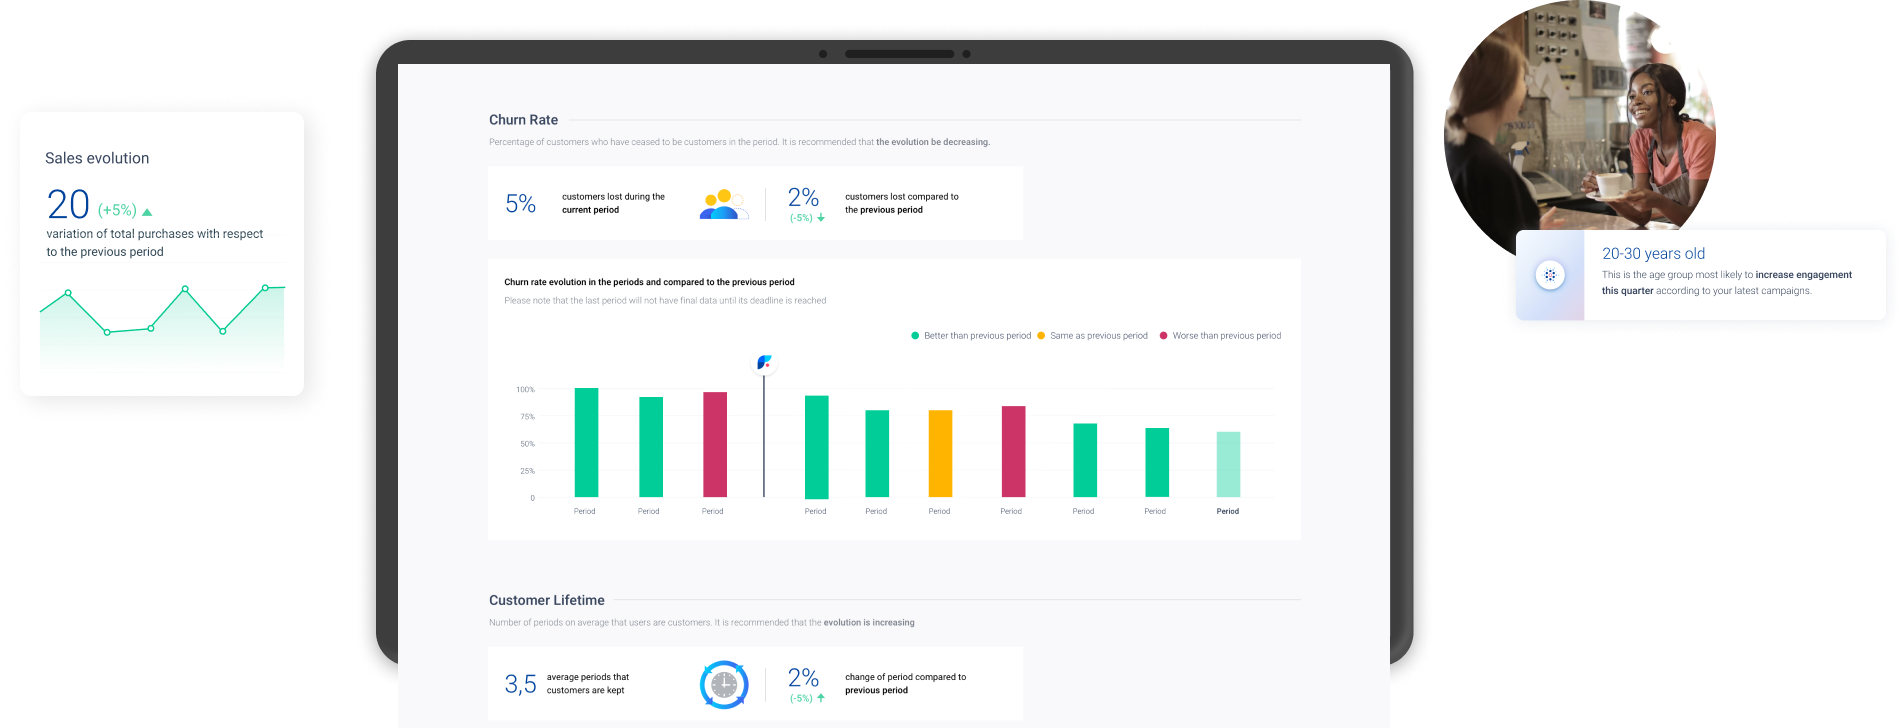Screen dimensions: 1902x728
Task: Click the yellow bar in churn chart
Action: click(x=940, y=453)
